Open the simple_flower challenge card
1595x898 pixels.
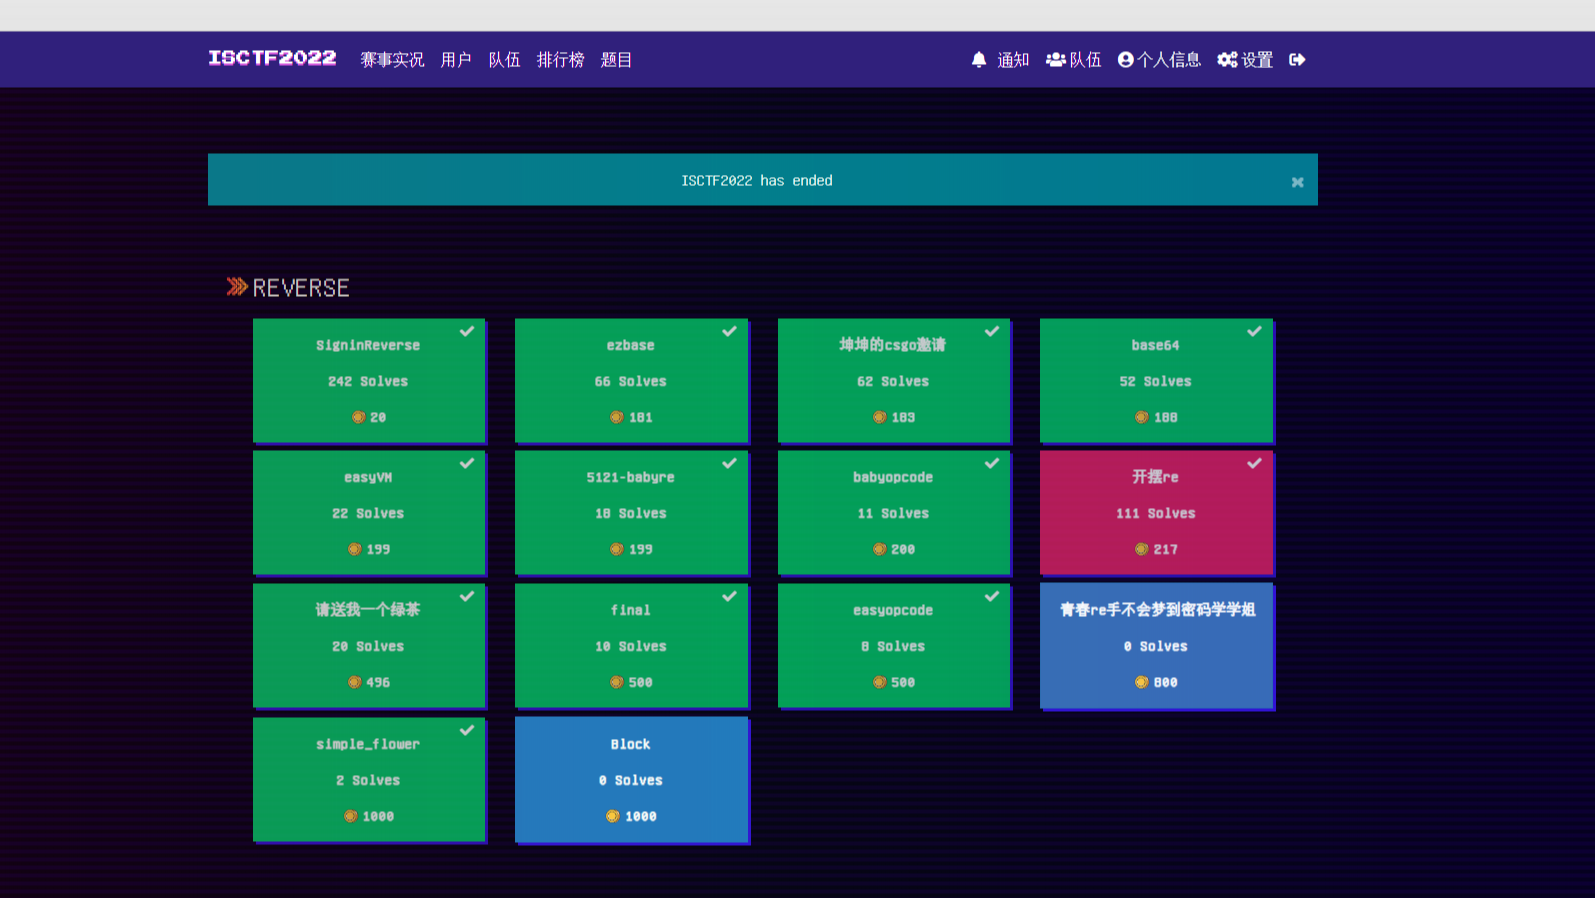369,779
